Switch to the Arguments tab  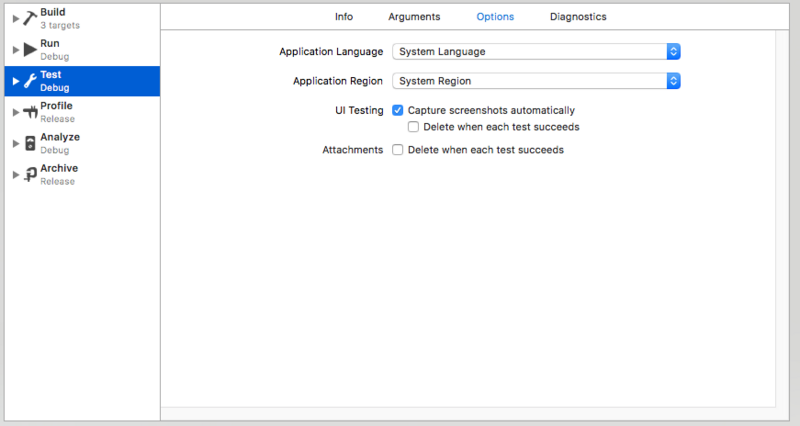click(414, 17)
